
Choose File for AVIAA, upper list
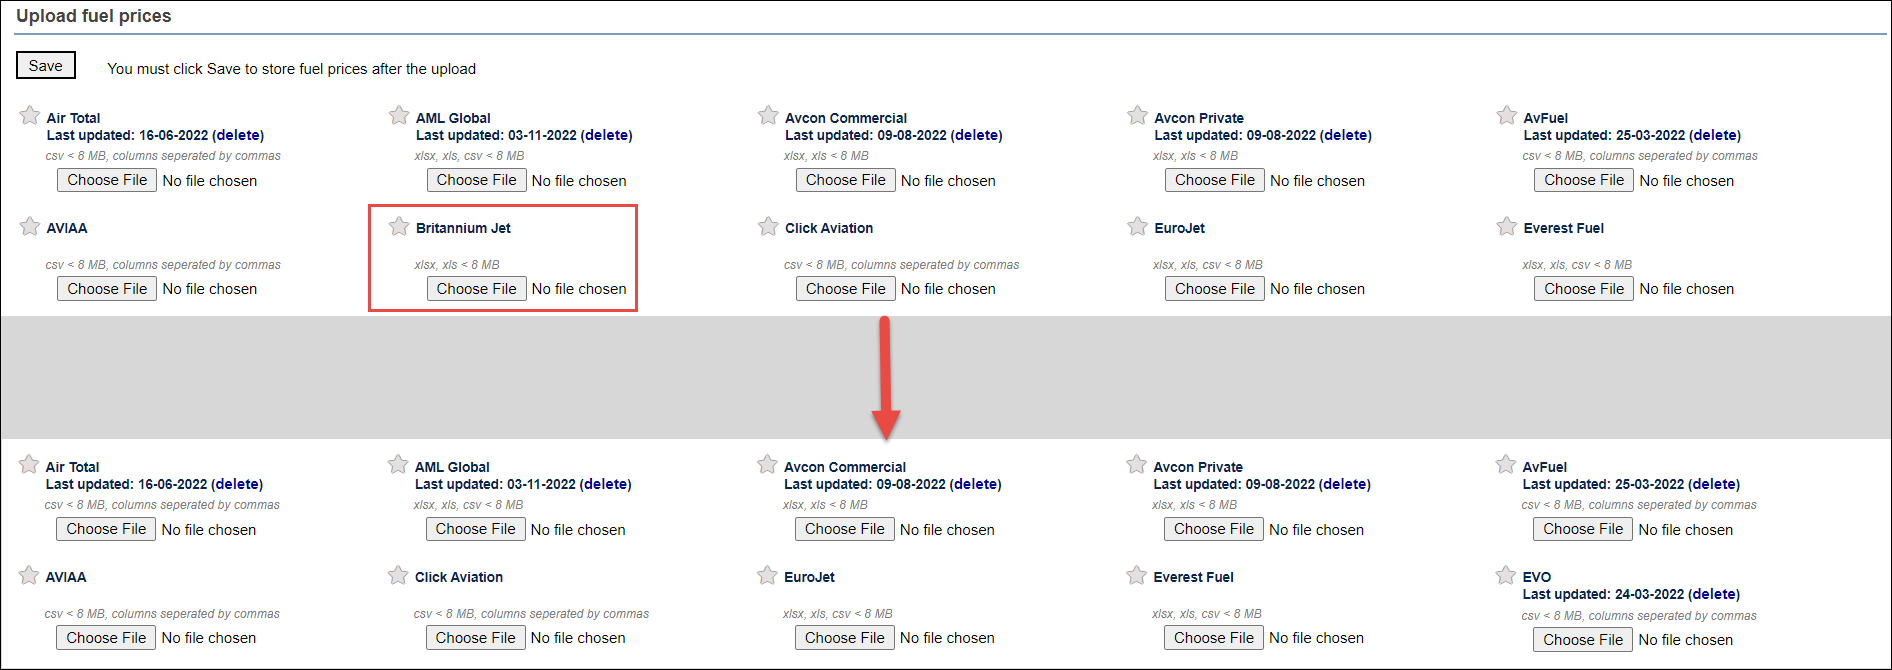(107, 289)
